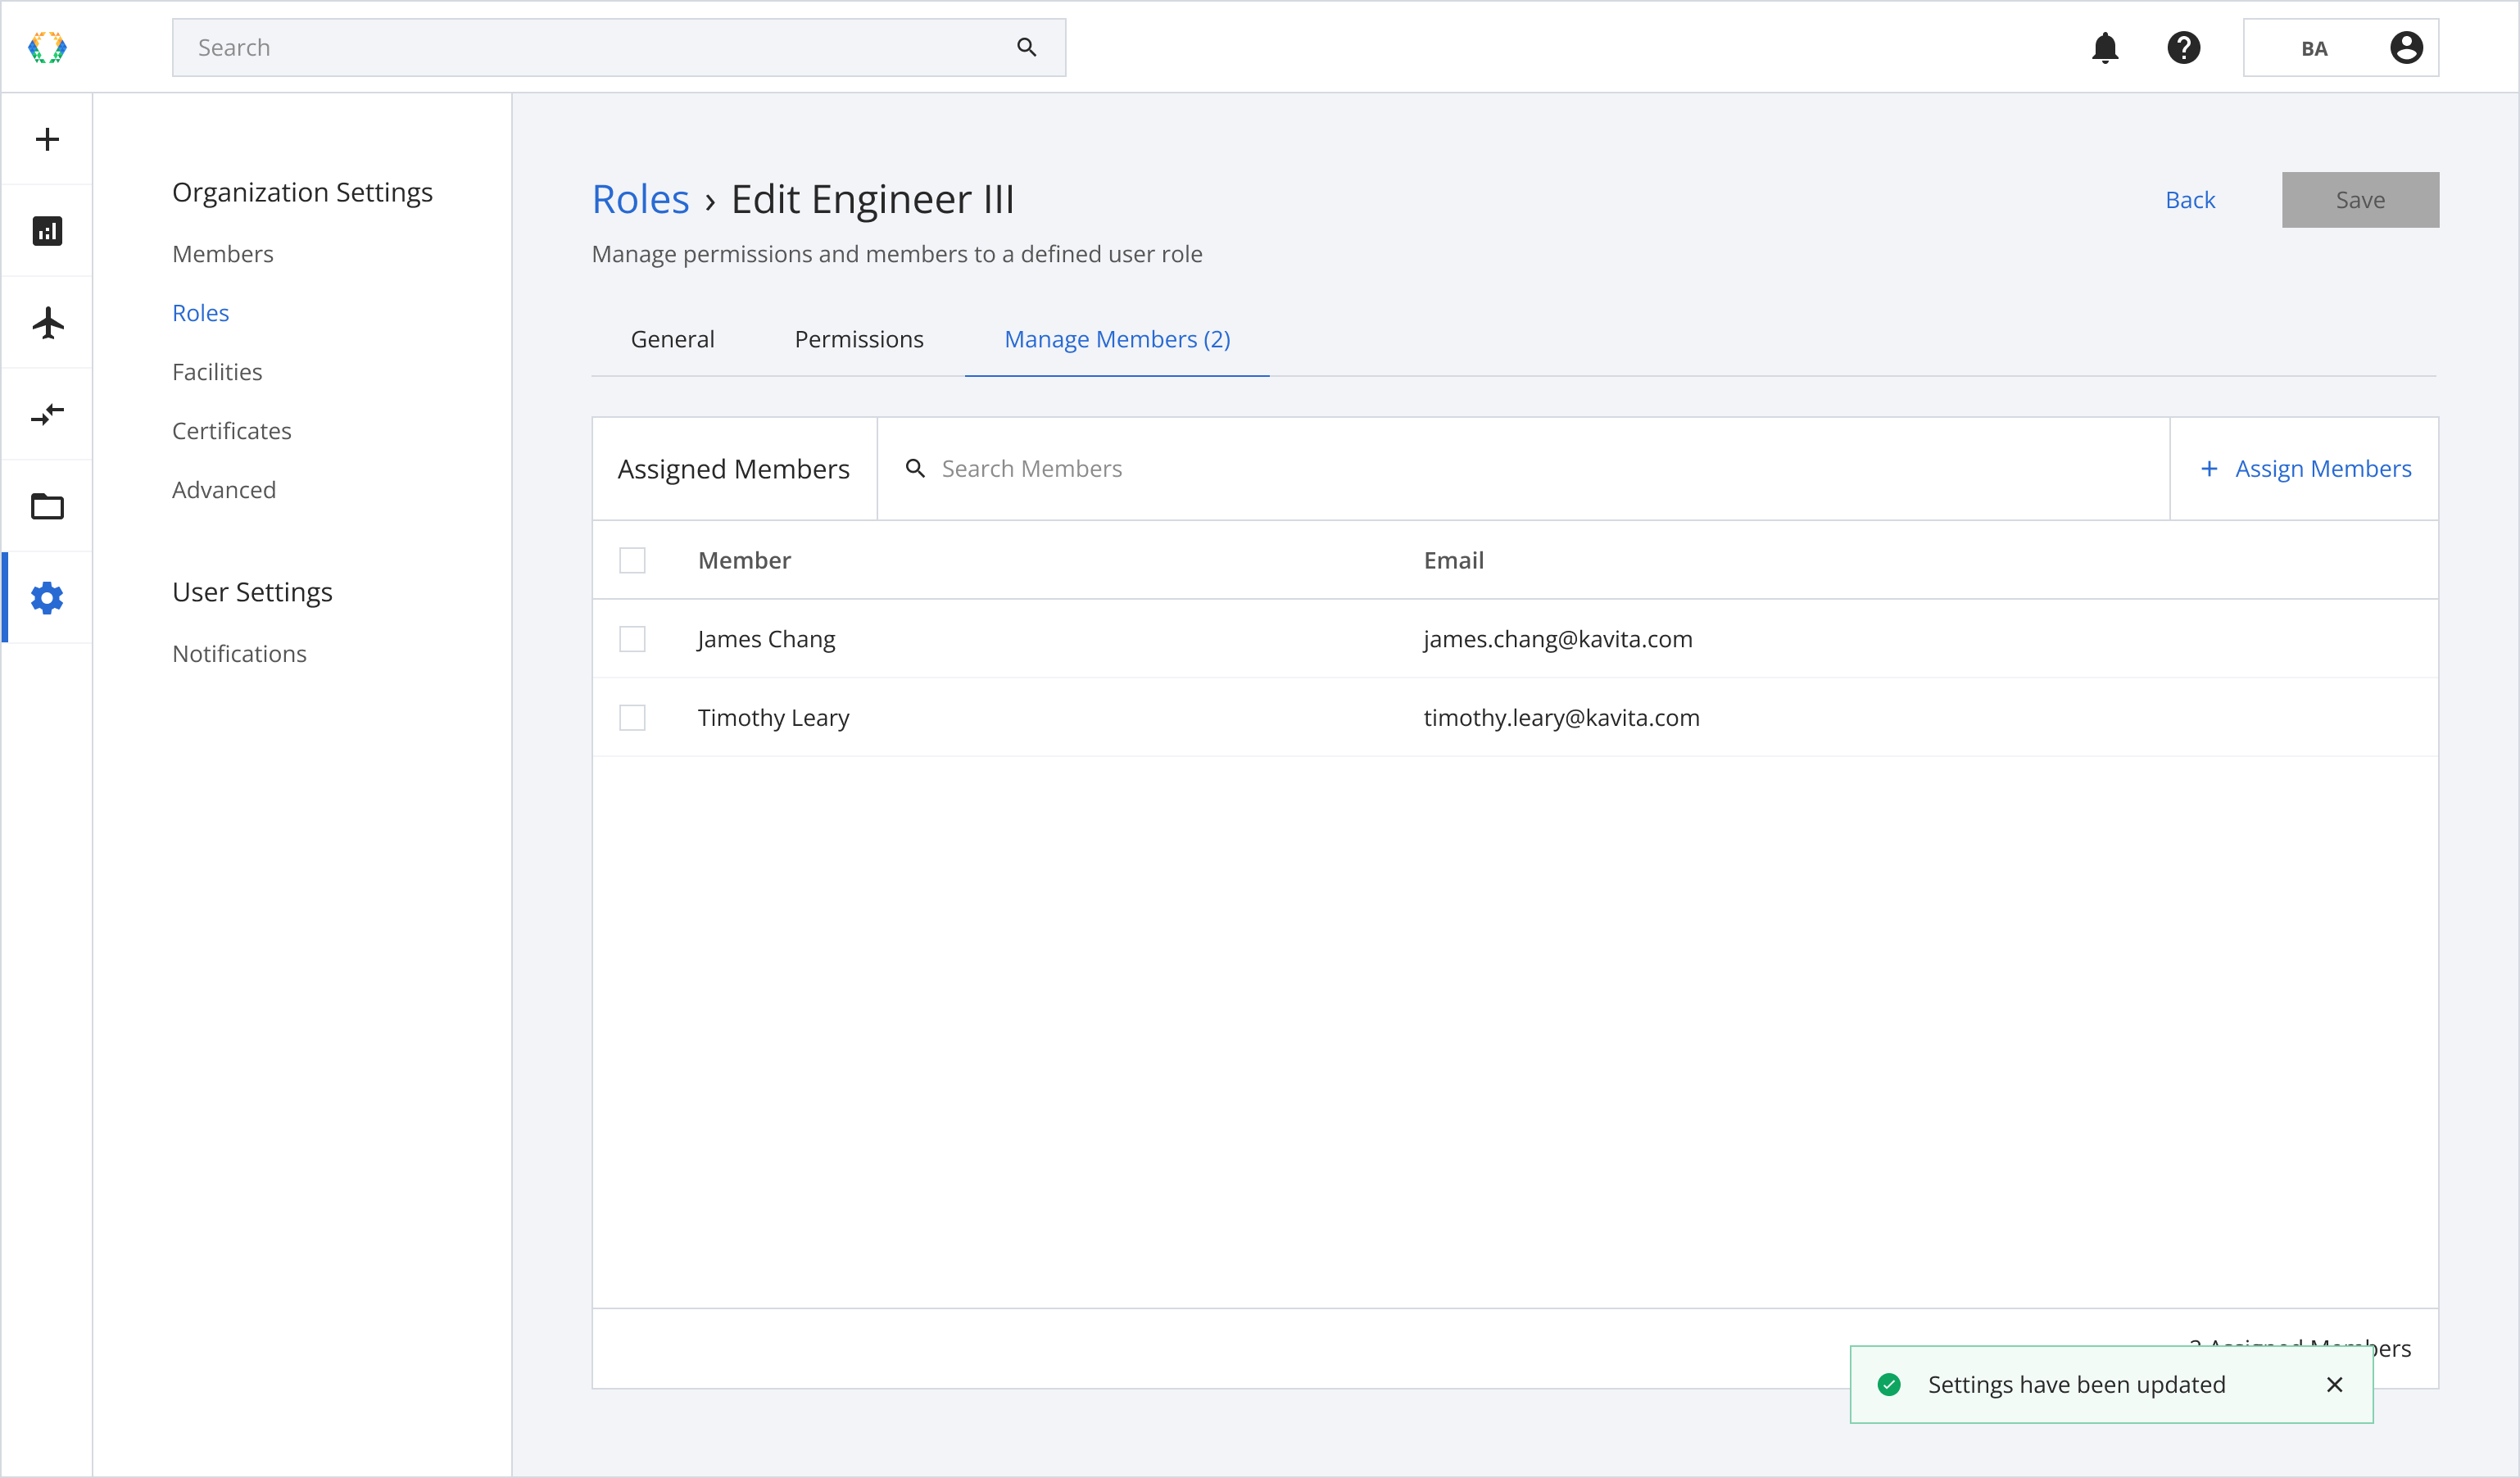This screenshot has height=1478, width=2520.
Task: Open the transfer arrows icon in sidebar
Action: 47,414
